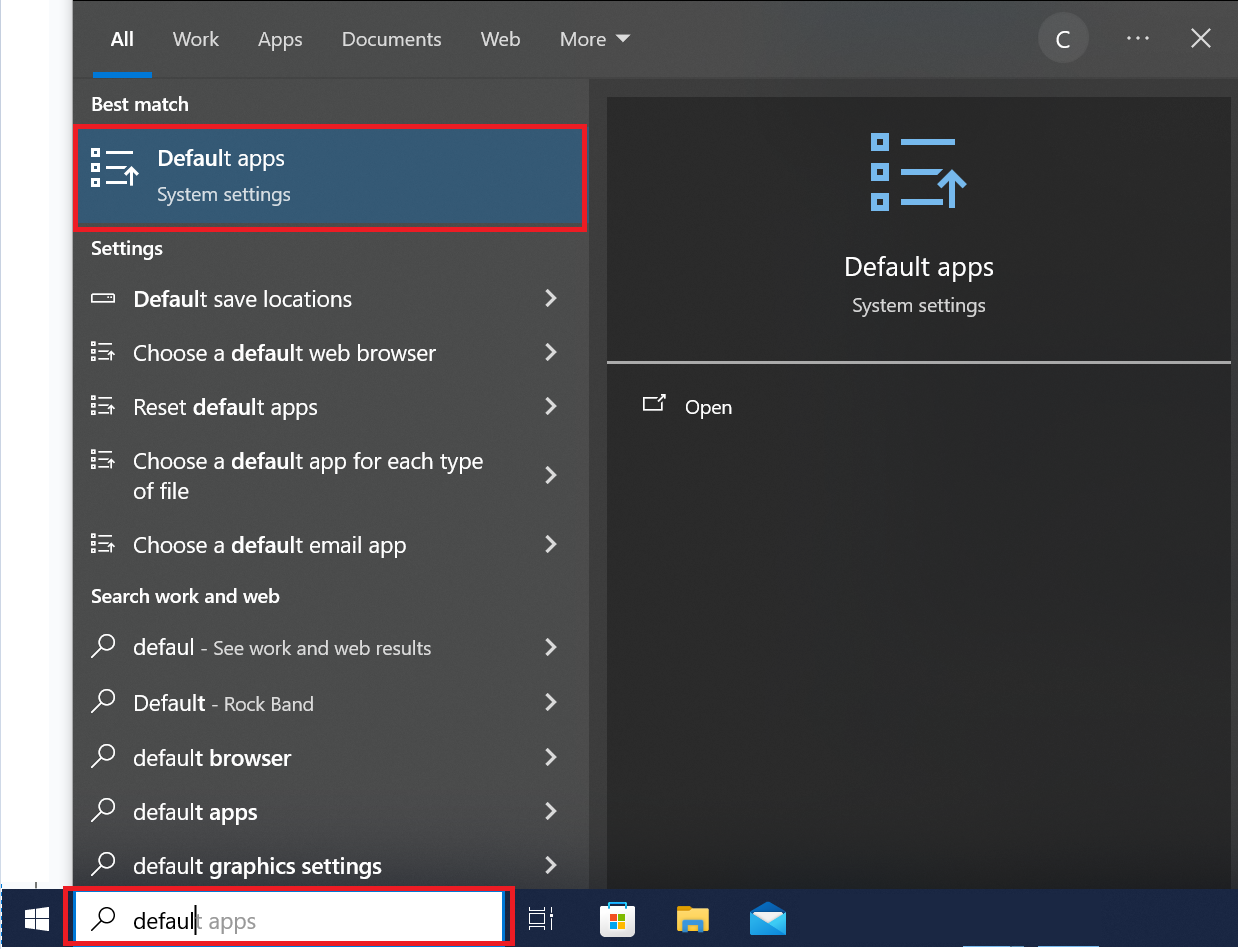Switch to the Apps tab
The image size is (1240, 949).
[280, 39]
